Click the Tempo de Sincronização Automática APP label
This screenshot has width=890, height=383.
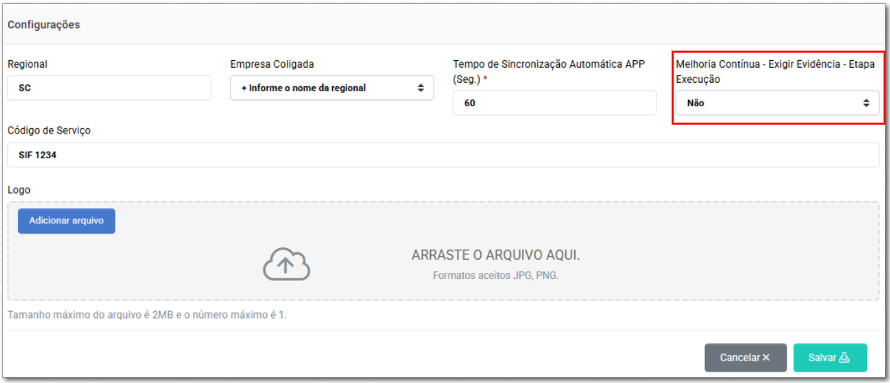549,72
